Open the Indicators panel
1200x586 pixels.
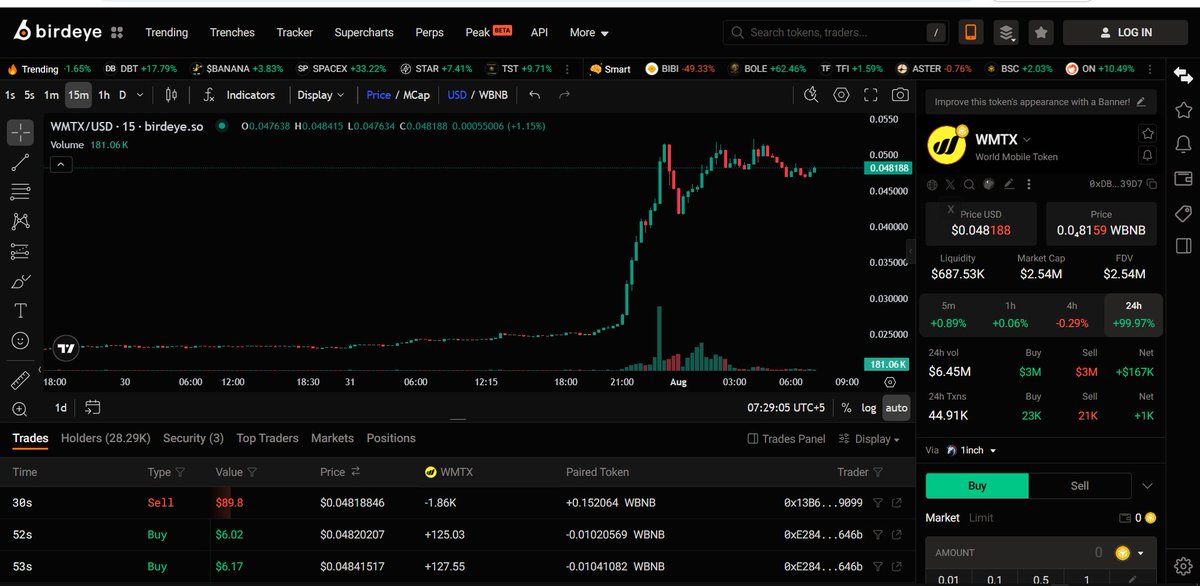pyautogui.click(x=240, y=95)
